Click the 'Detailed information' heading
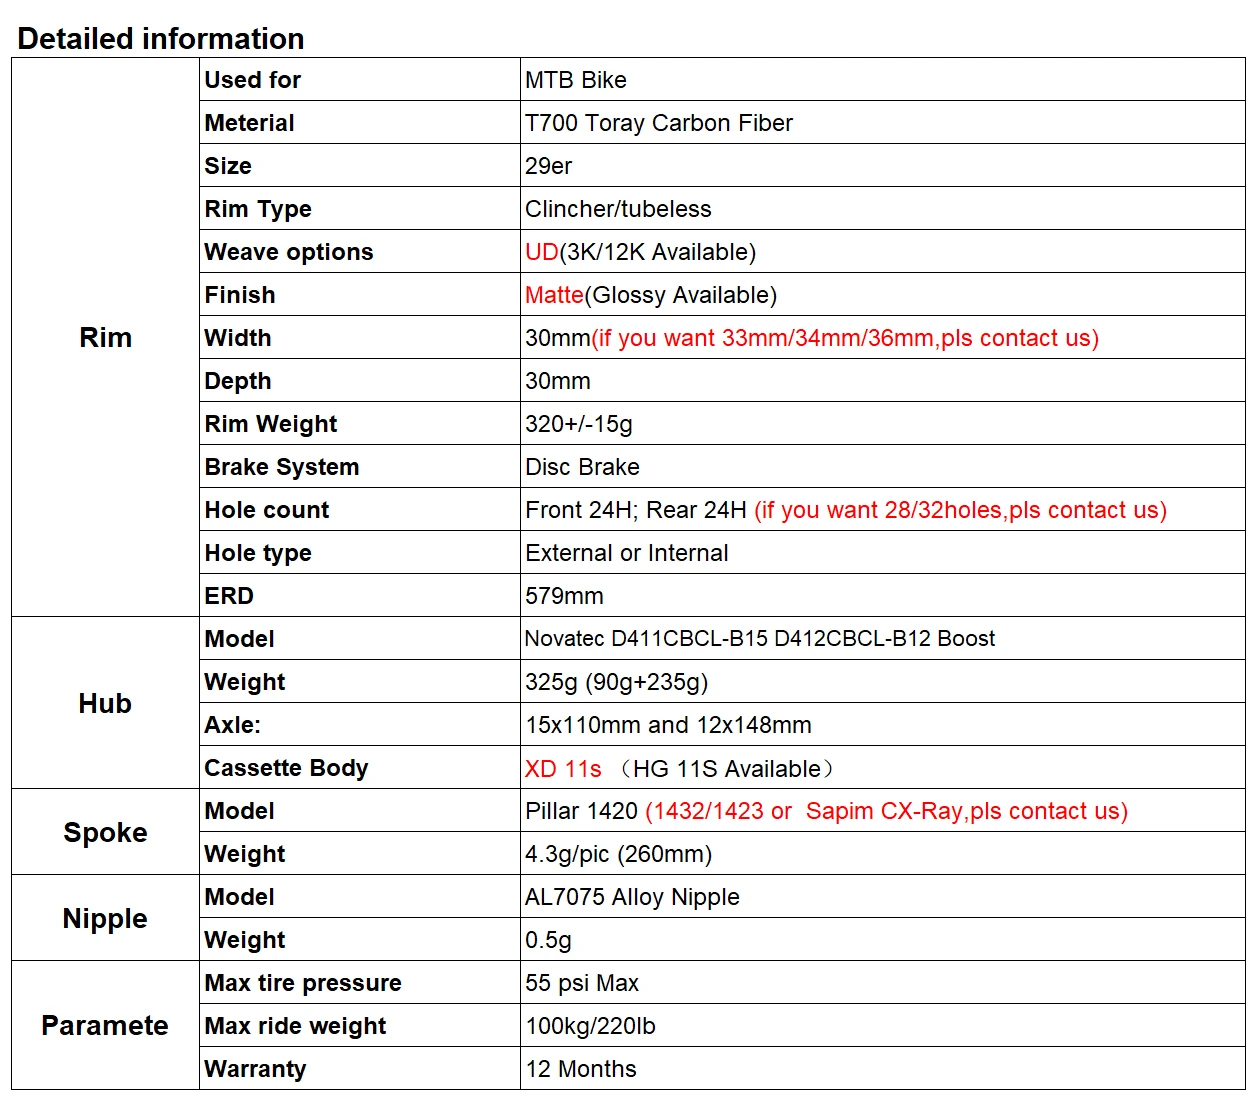 click(161, 38)
